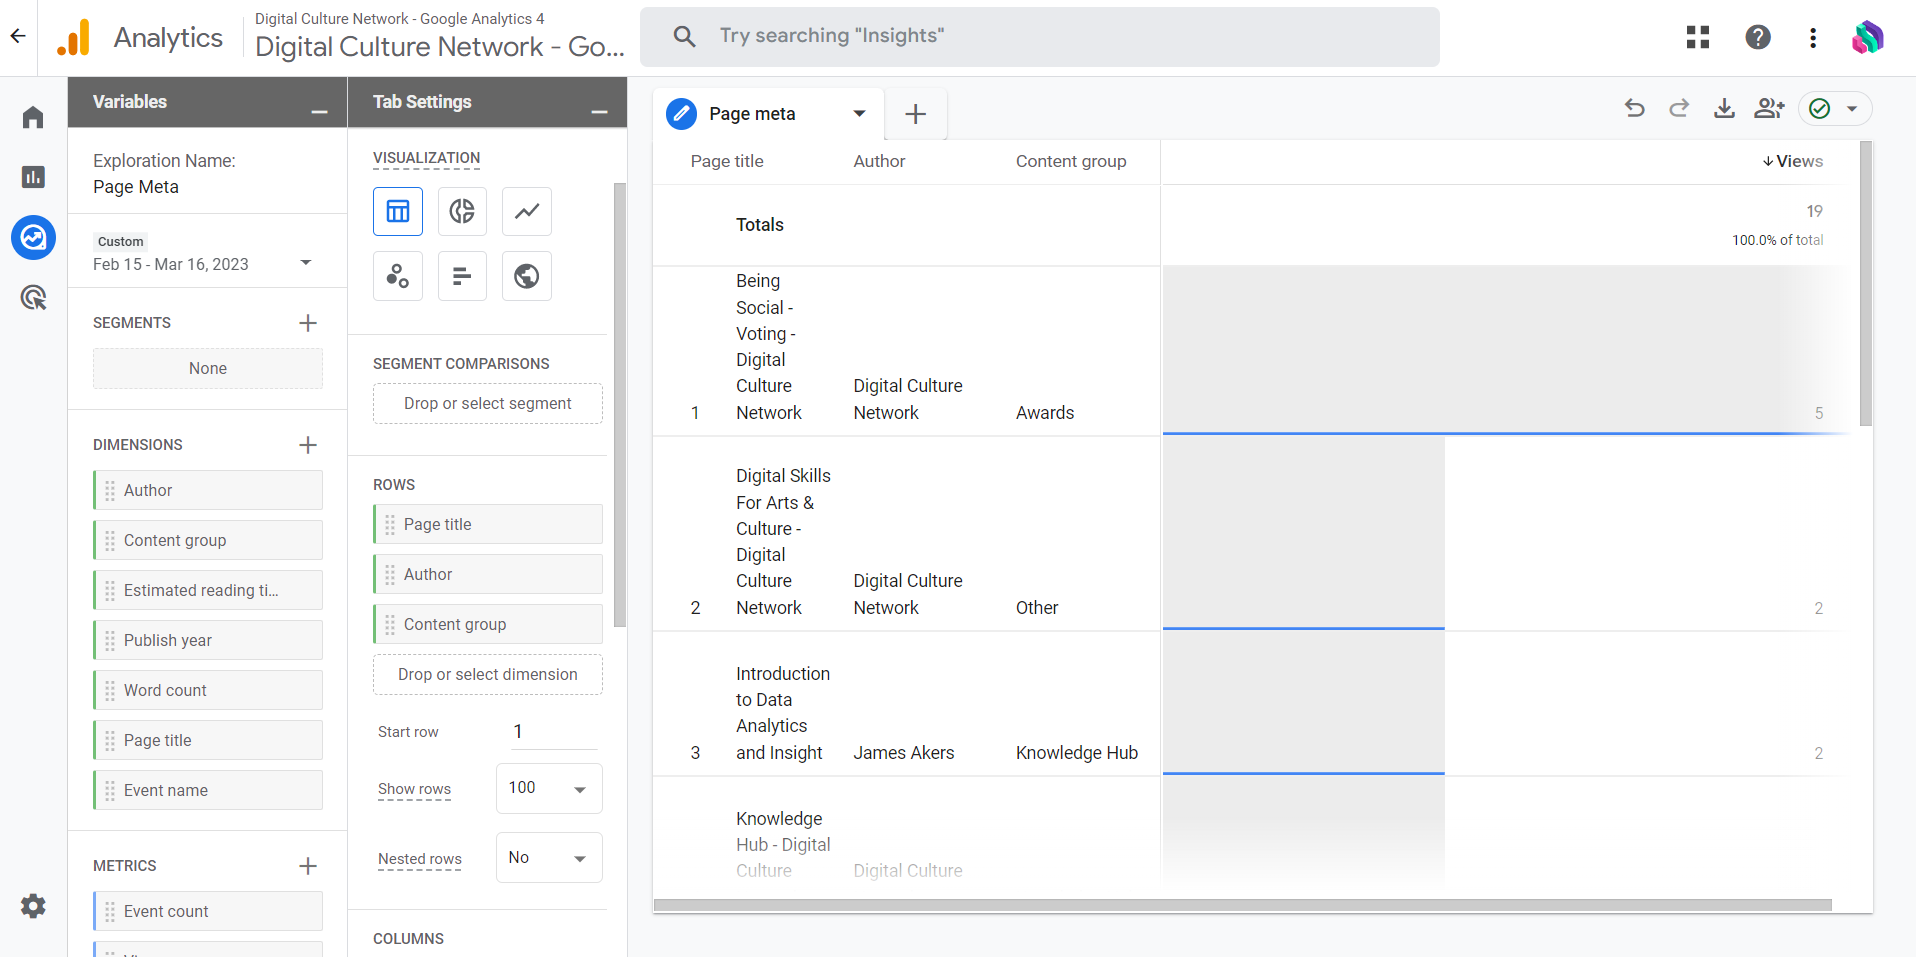Open the Nested rows dropdown

click(x=549, y=858)
